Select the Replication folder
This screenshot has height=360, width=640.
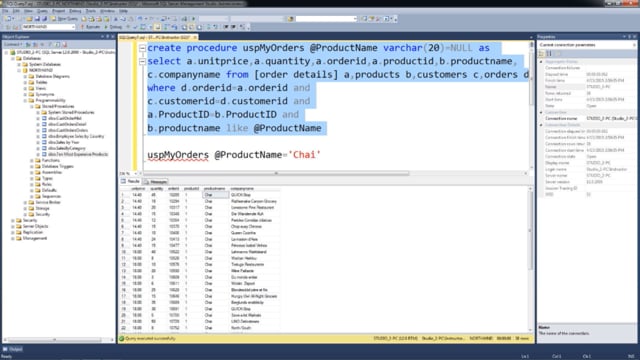(x=33, y=232)
